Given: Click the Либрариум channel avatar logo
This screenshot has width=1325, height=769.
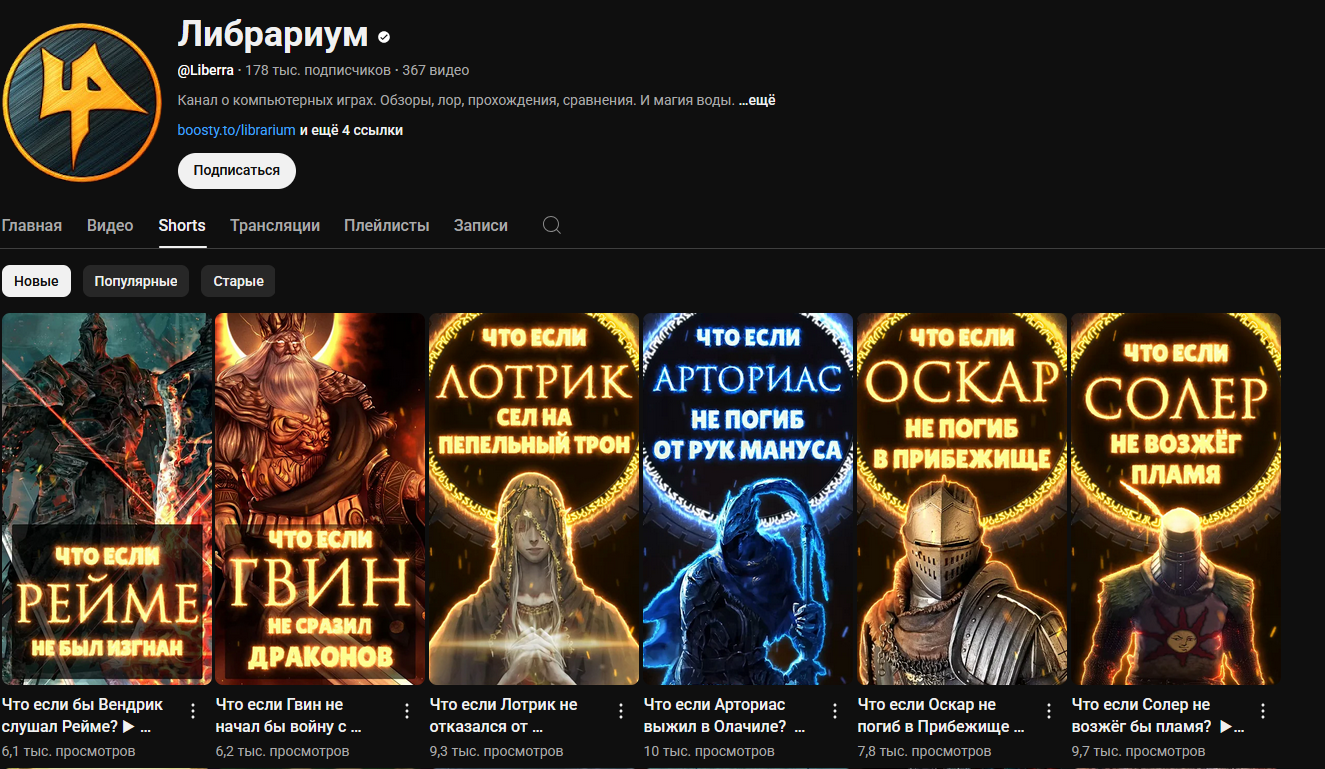Looking at the screenshot, I should coord(82,101).
